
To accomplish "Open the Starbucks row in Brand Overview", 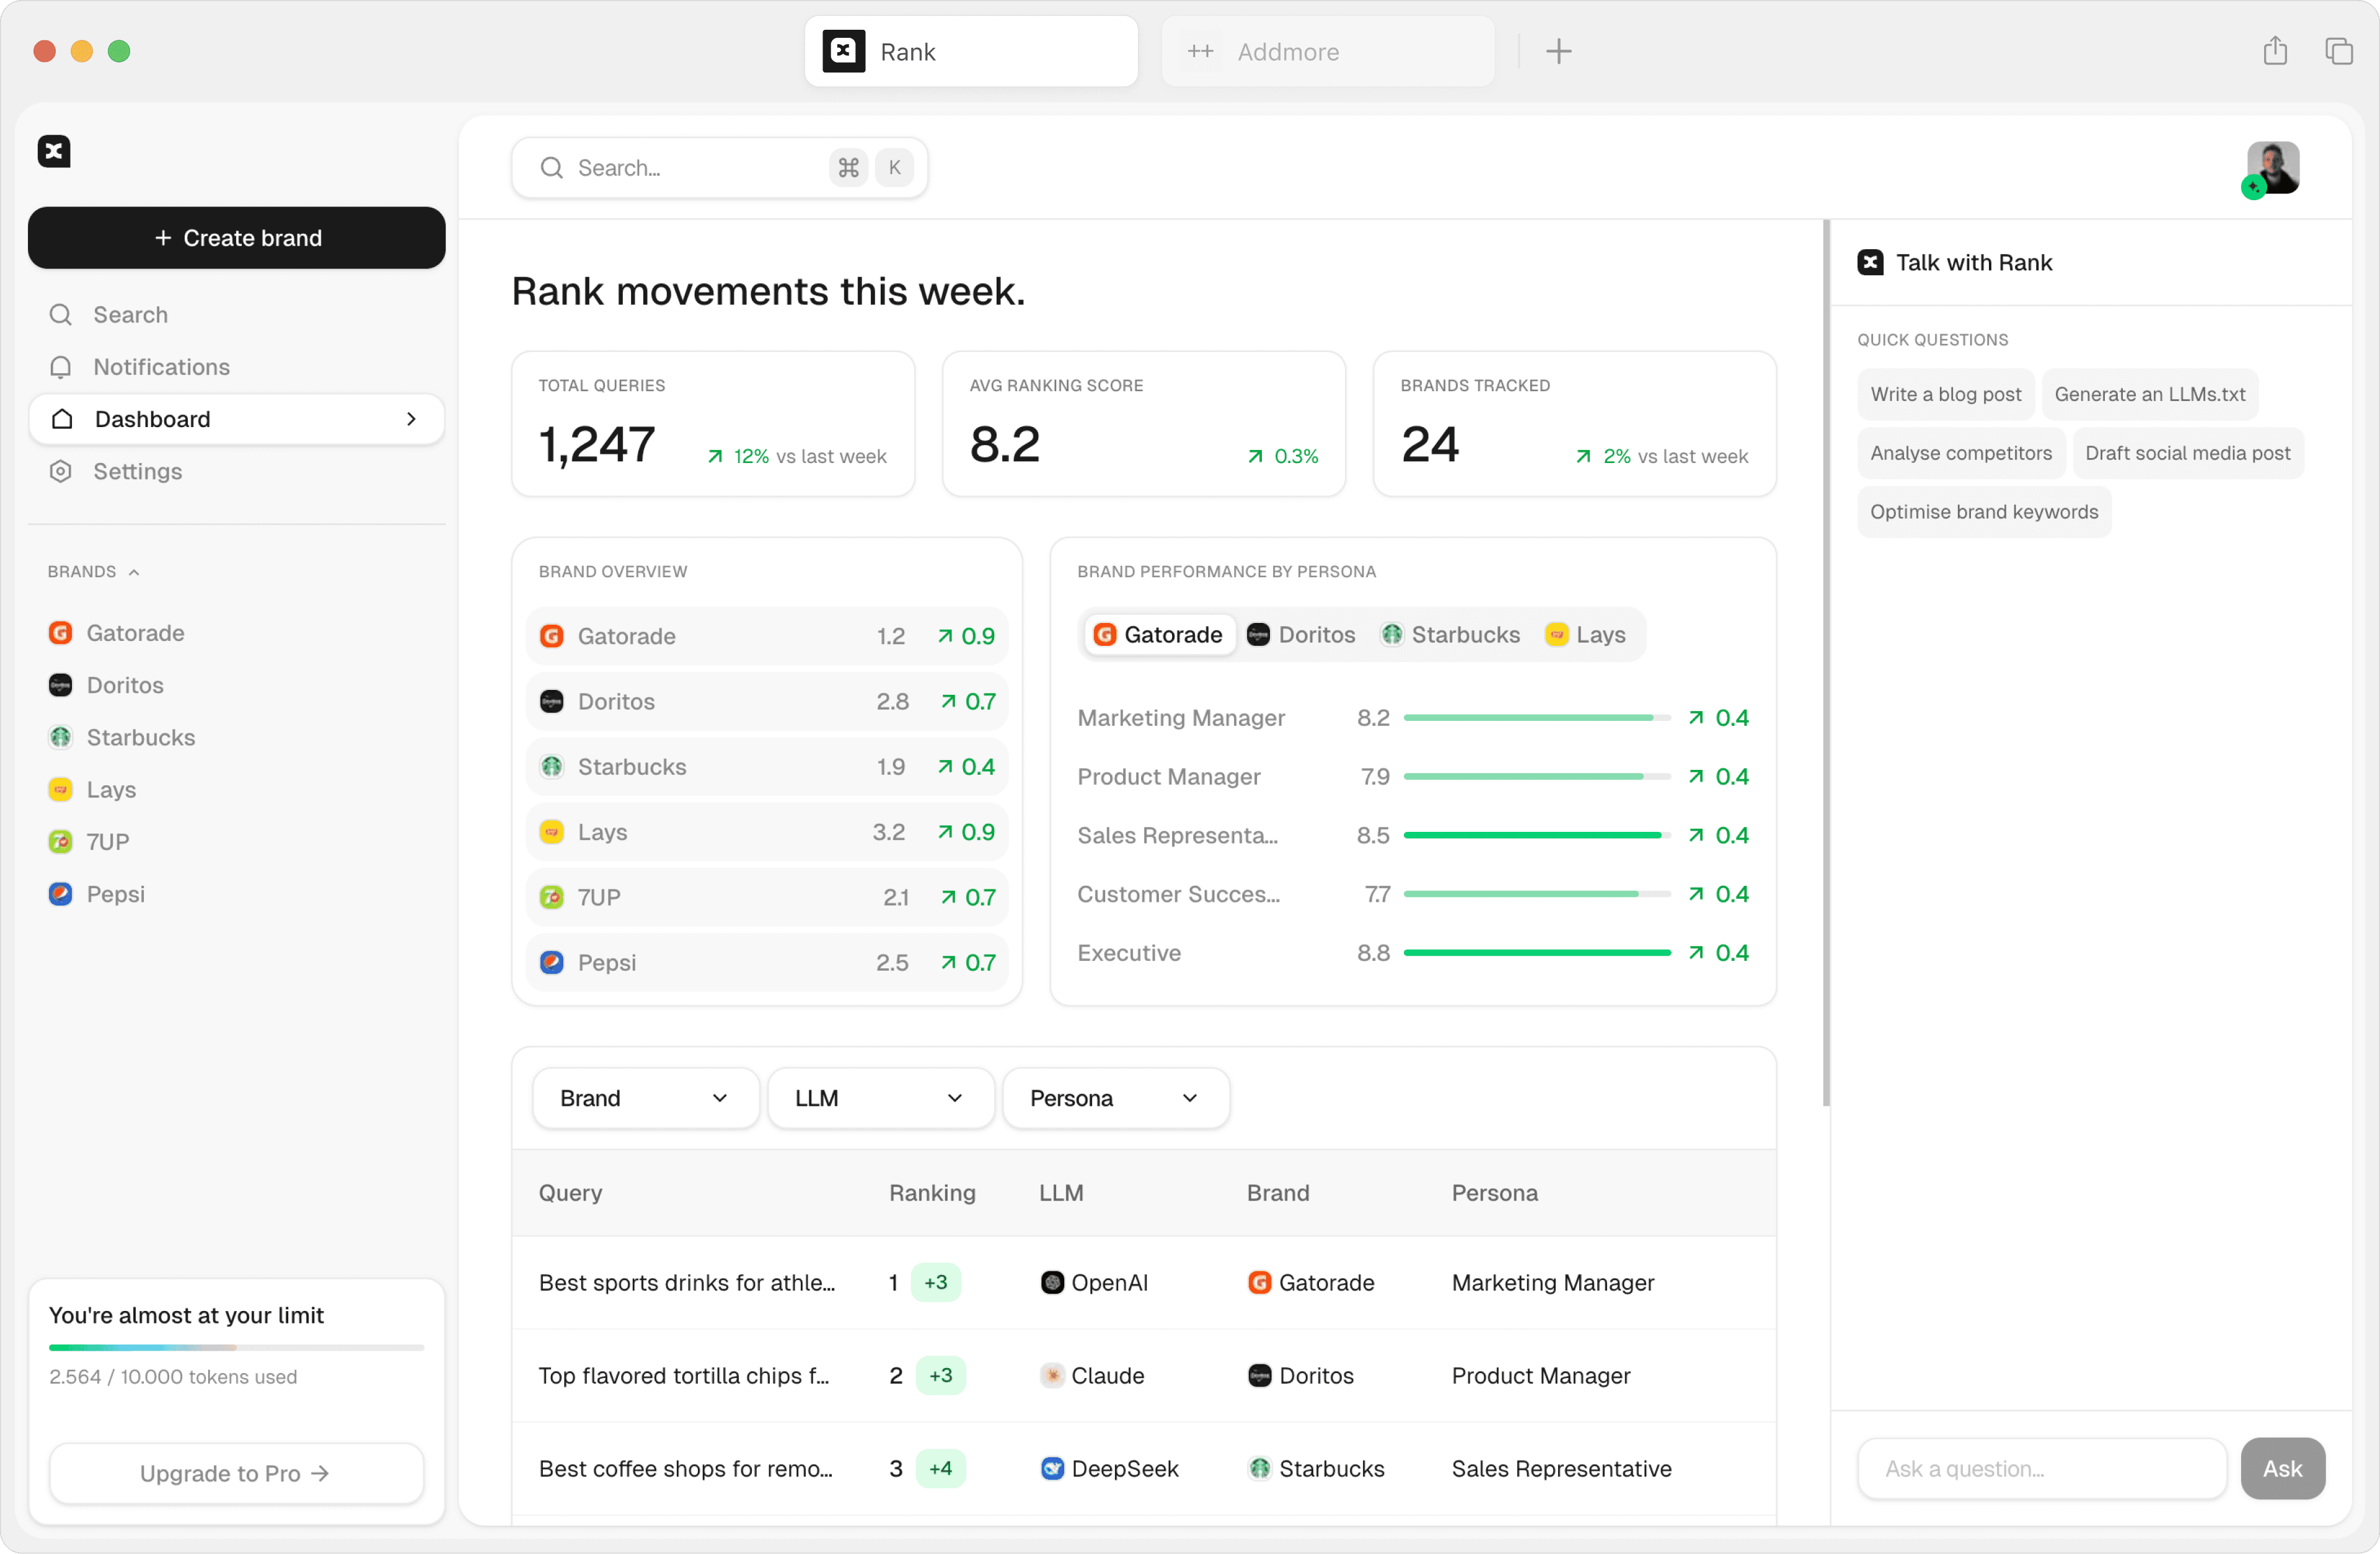I will 766,767.
